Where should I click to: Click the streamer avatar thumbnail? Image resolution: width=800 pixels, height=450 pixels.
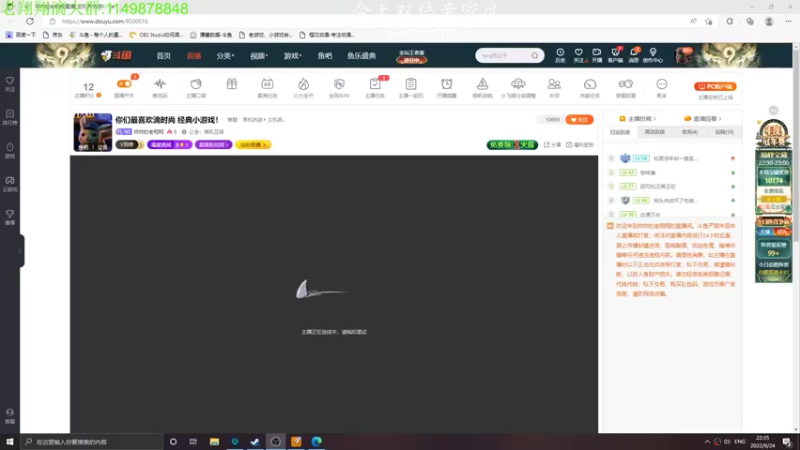[x=93, y=132]
